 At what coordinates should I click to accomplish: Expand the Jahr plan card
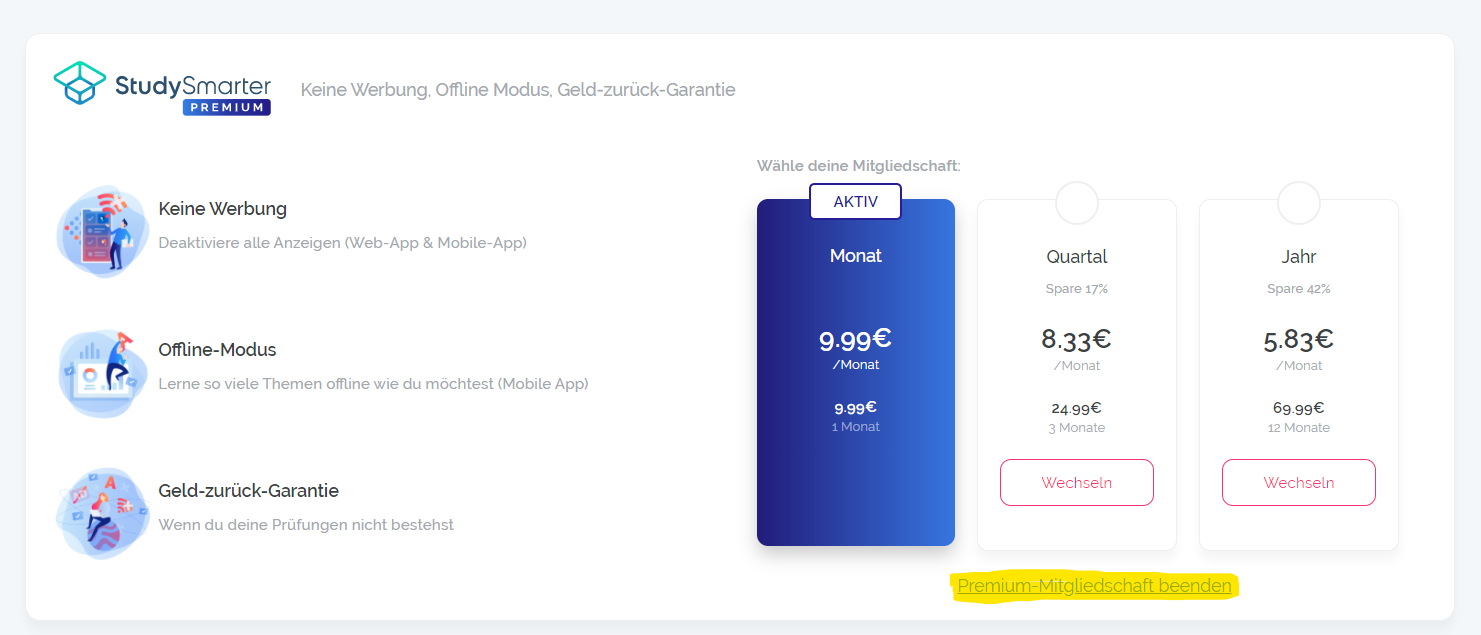1298,370
